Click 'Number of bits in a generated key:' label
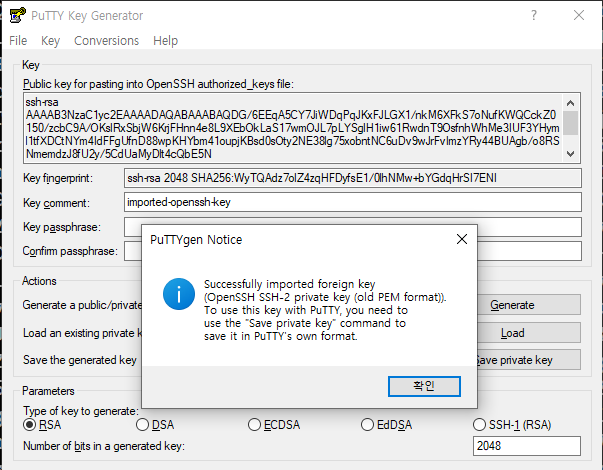The height and width of the screenshot is (470, 603). pos(104,446)
